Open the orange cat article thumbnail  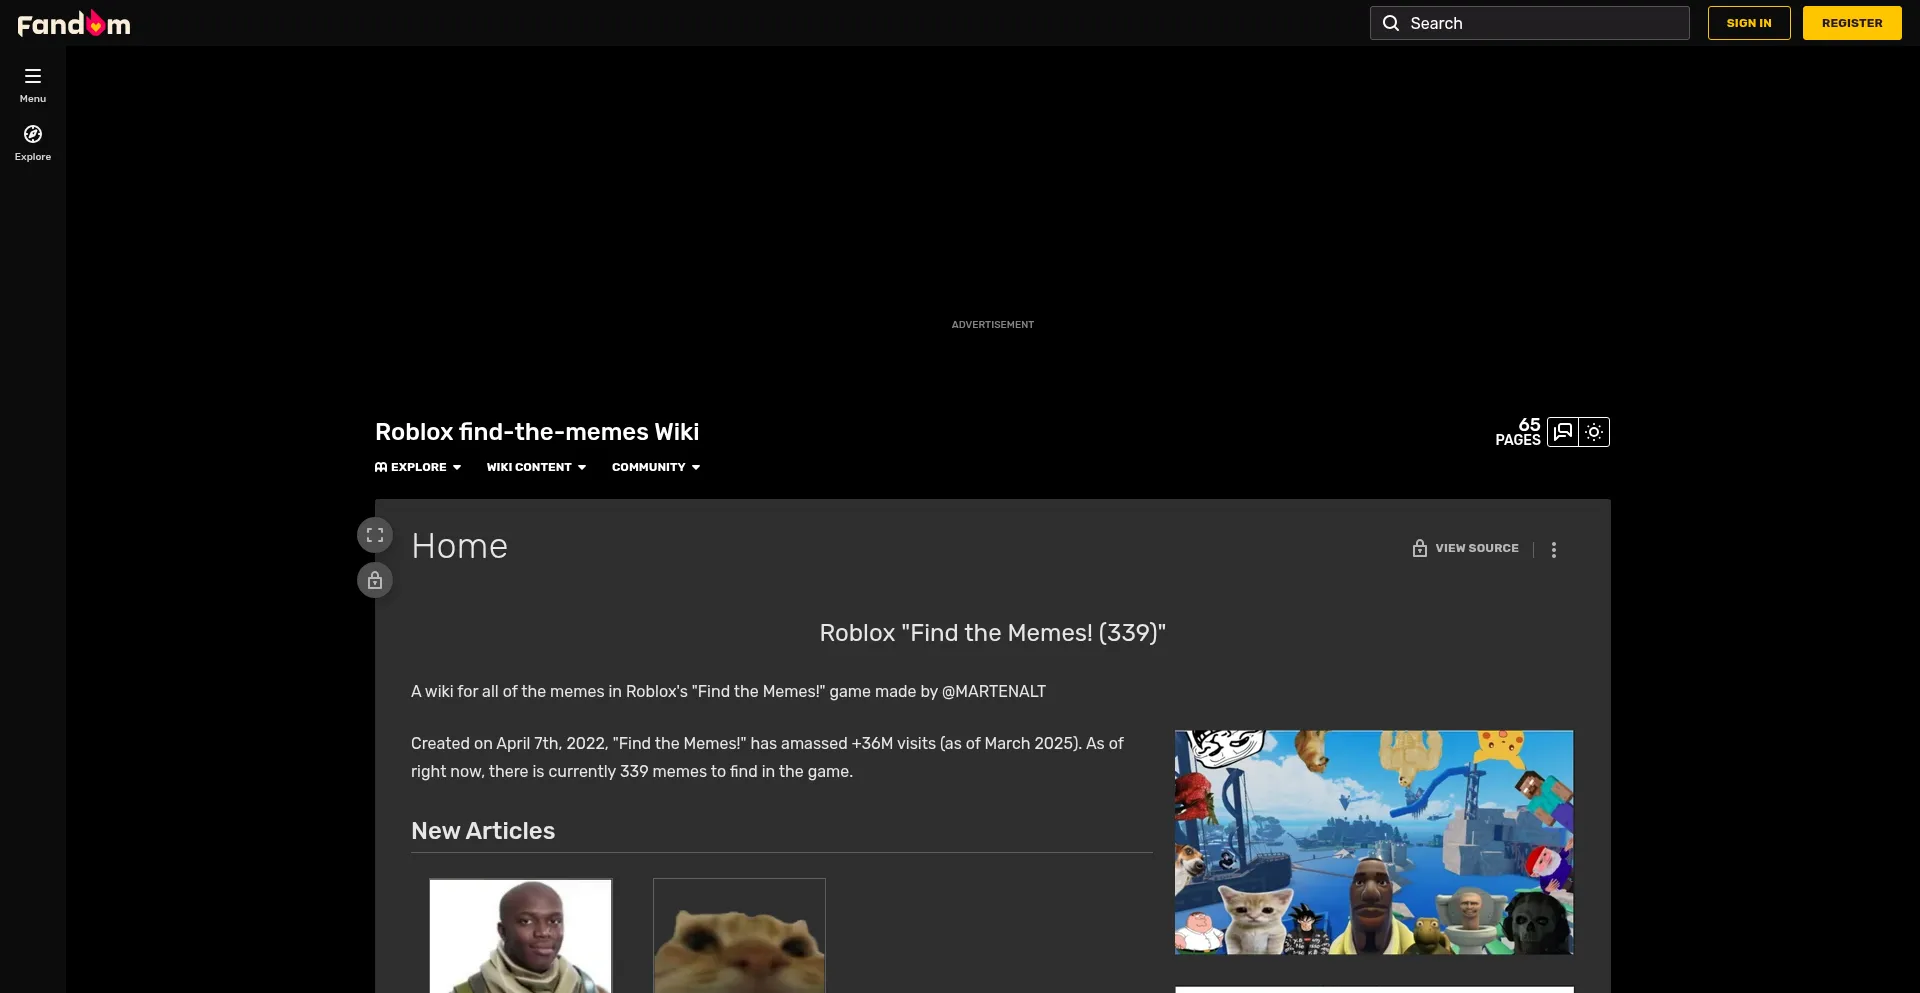point(739,935)
